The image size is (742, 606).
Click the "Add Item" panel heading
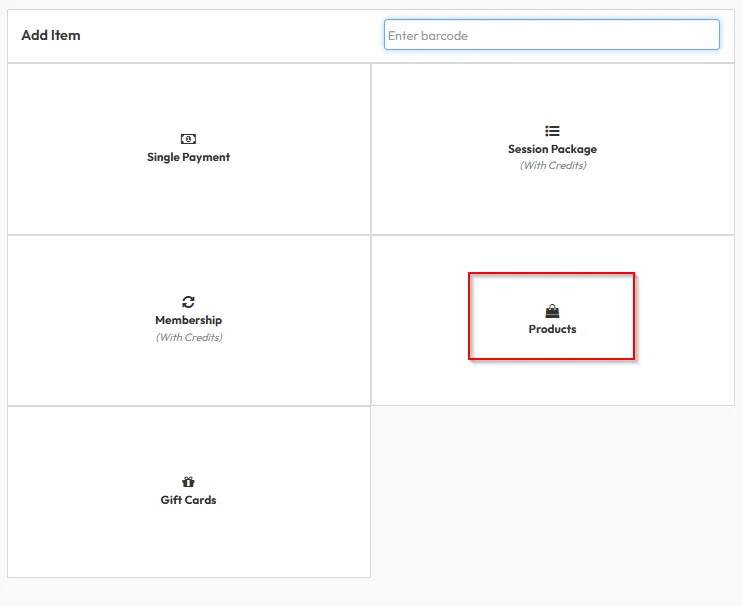(x=51, y=35)
